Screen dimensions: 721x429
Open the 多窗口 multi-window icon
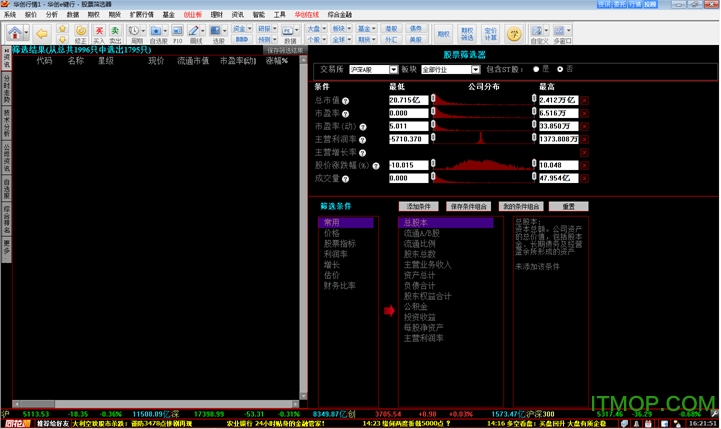pyautogui.click(x=559, y=31)
